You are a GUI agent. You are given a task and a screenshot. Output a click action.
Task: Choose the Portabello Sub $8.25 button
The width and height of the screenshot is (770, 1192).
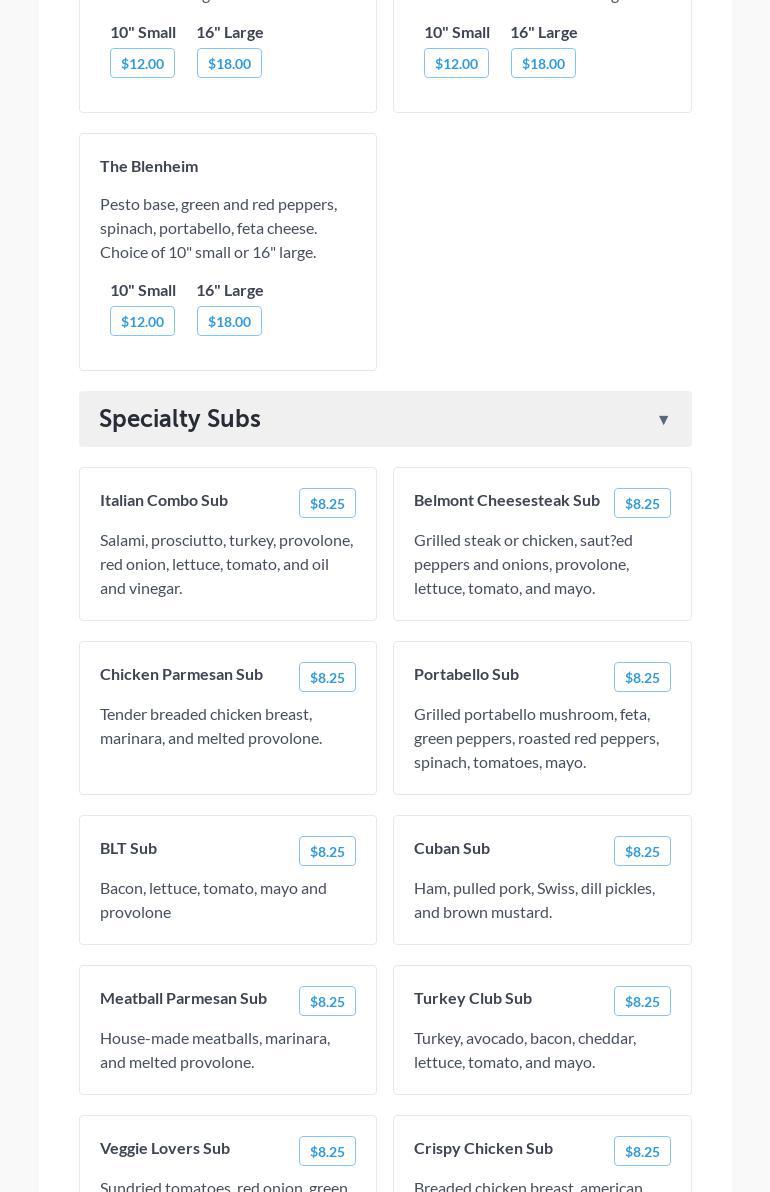click(x=642, y=678)
